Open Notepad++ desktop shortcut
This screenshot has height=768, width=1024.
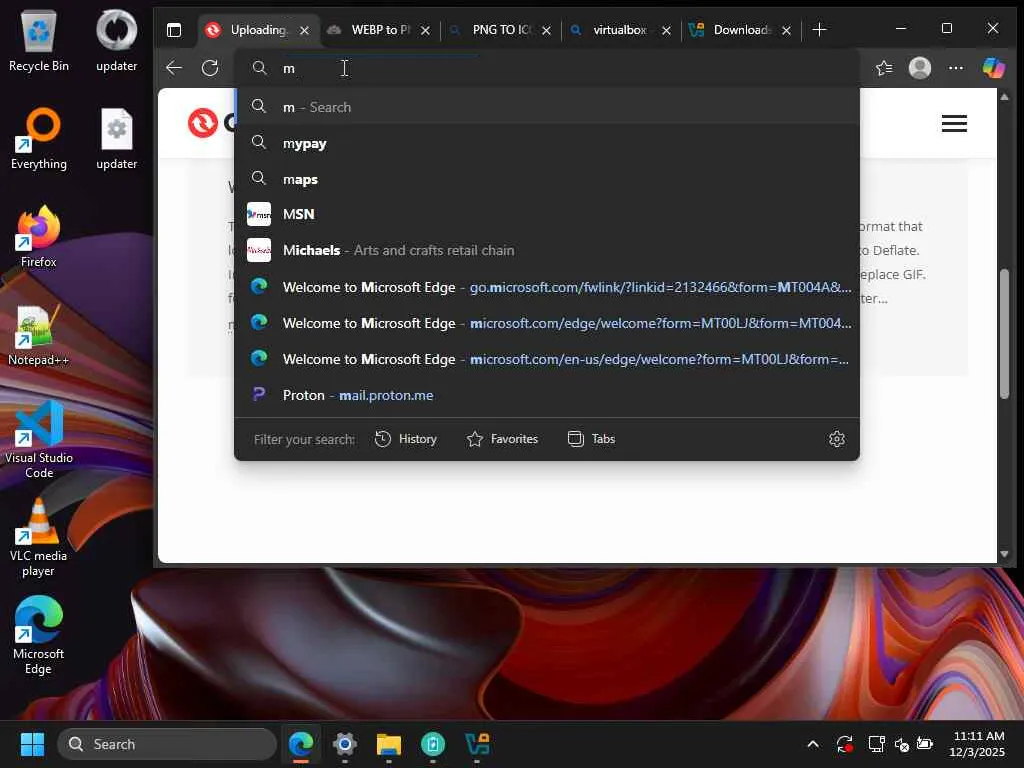(x=39, y=334)
